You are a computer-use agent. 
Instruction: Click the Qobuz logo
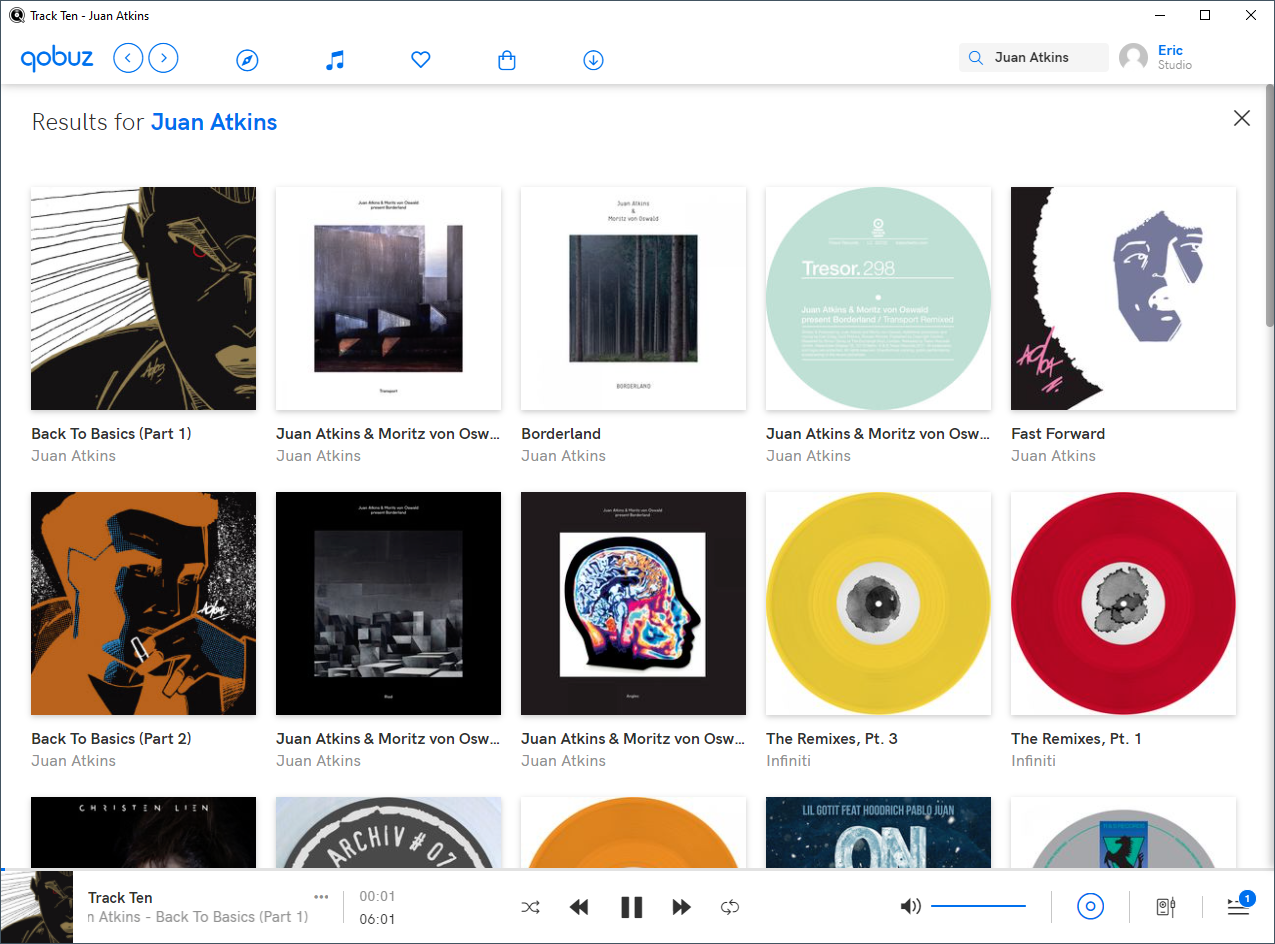point(57,59)
